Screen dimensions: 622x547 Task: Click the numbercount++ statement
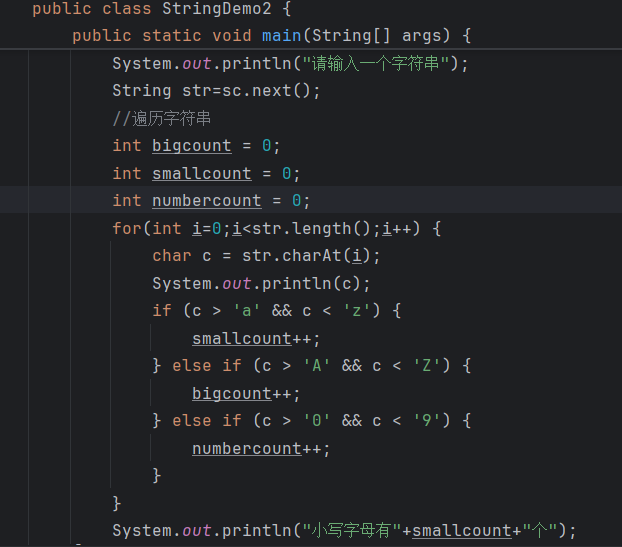pyautogui.click(x=261, y=449)
